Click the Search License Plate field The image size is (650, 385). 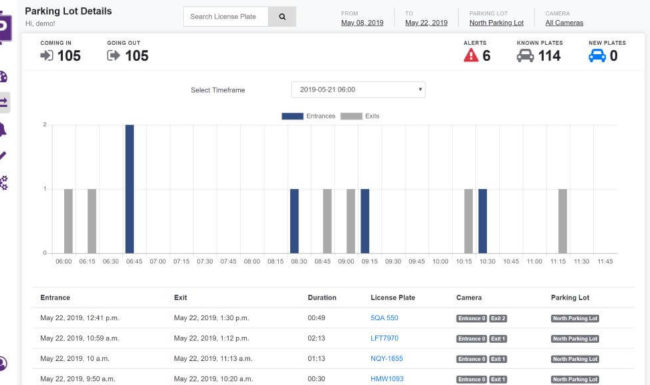pyautogui.click(x=226, y=17)
